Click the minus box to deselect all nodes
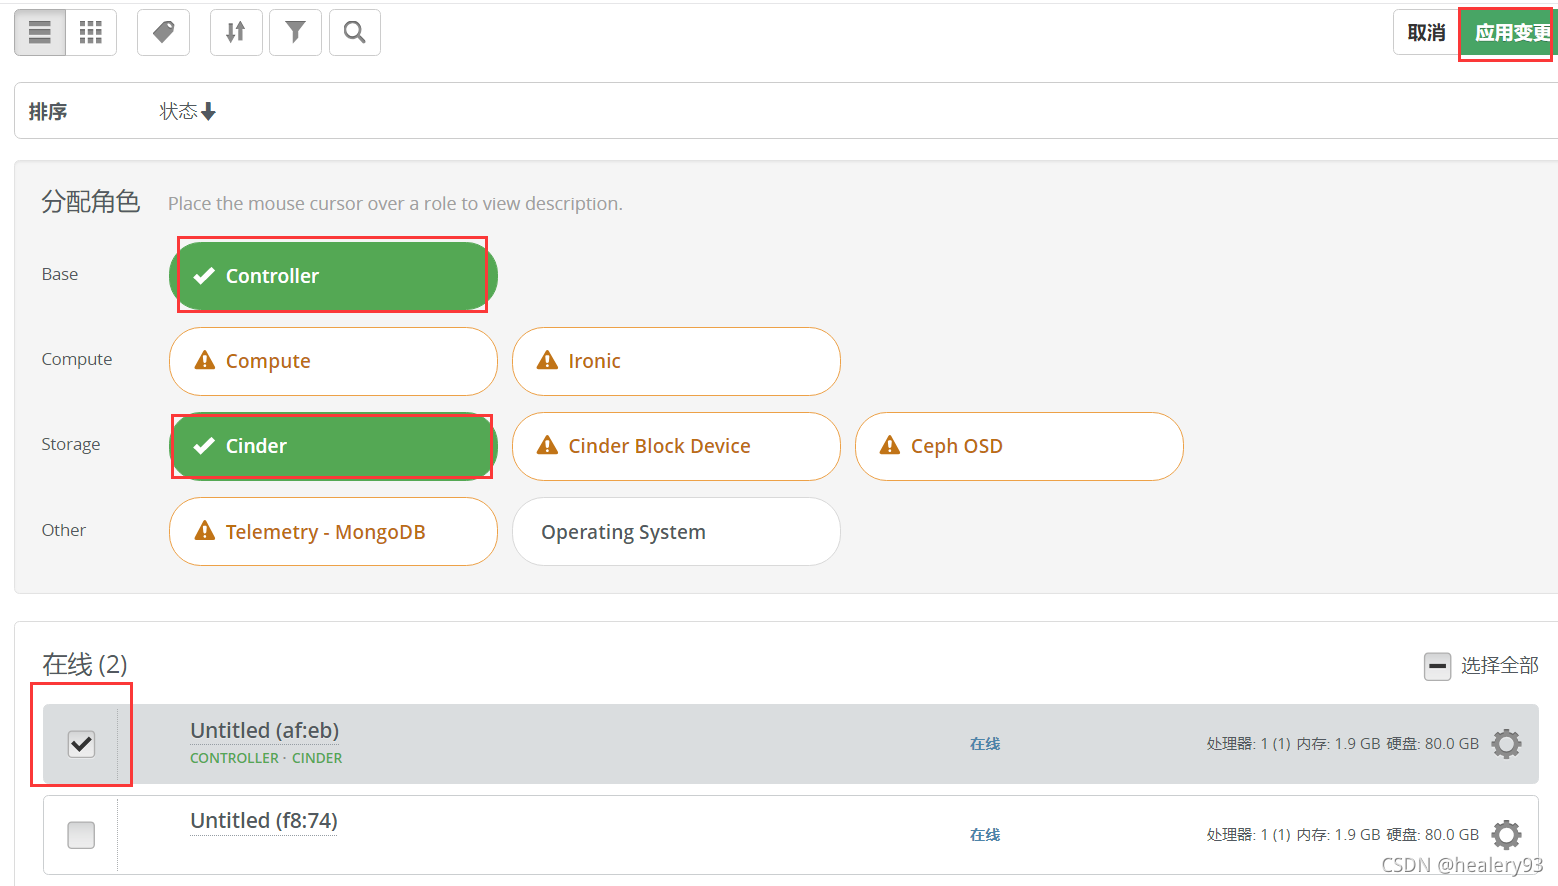Image resolution: width=1558 pixels, height=886 pixels. pyautogui.click(x=1437, y=665)
